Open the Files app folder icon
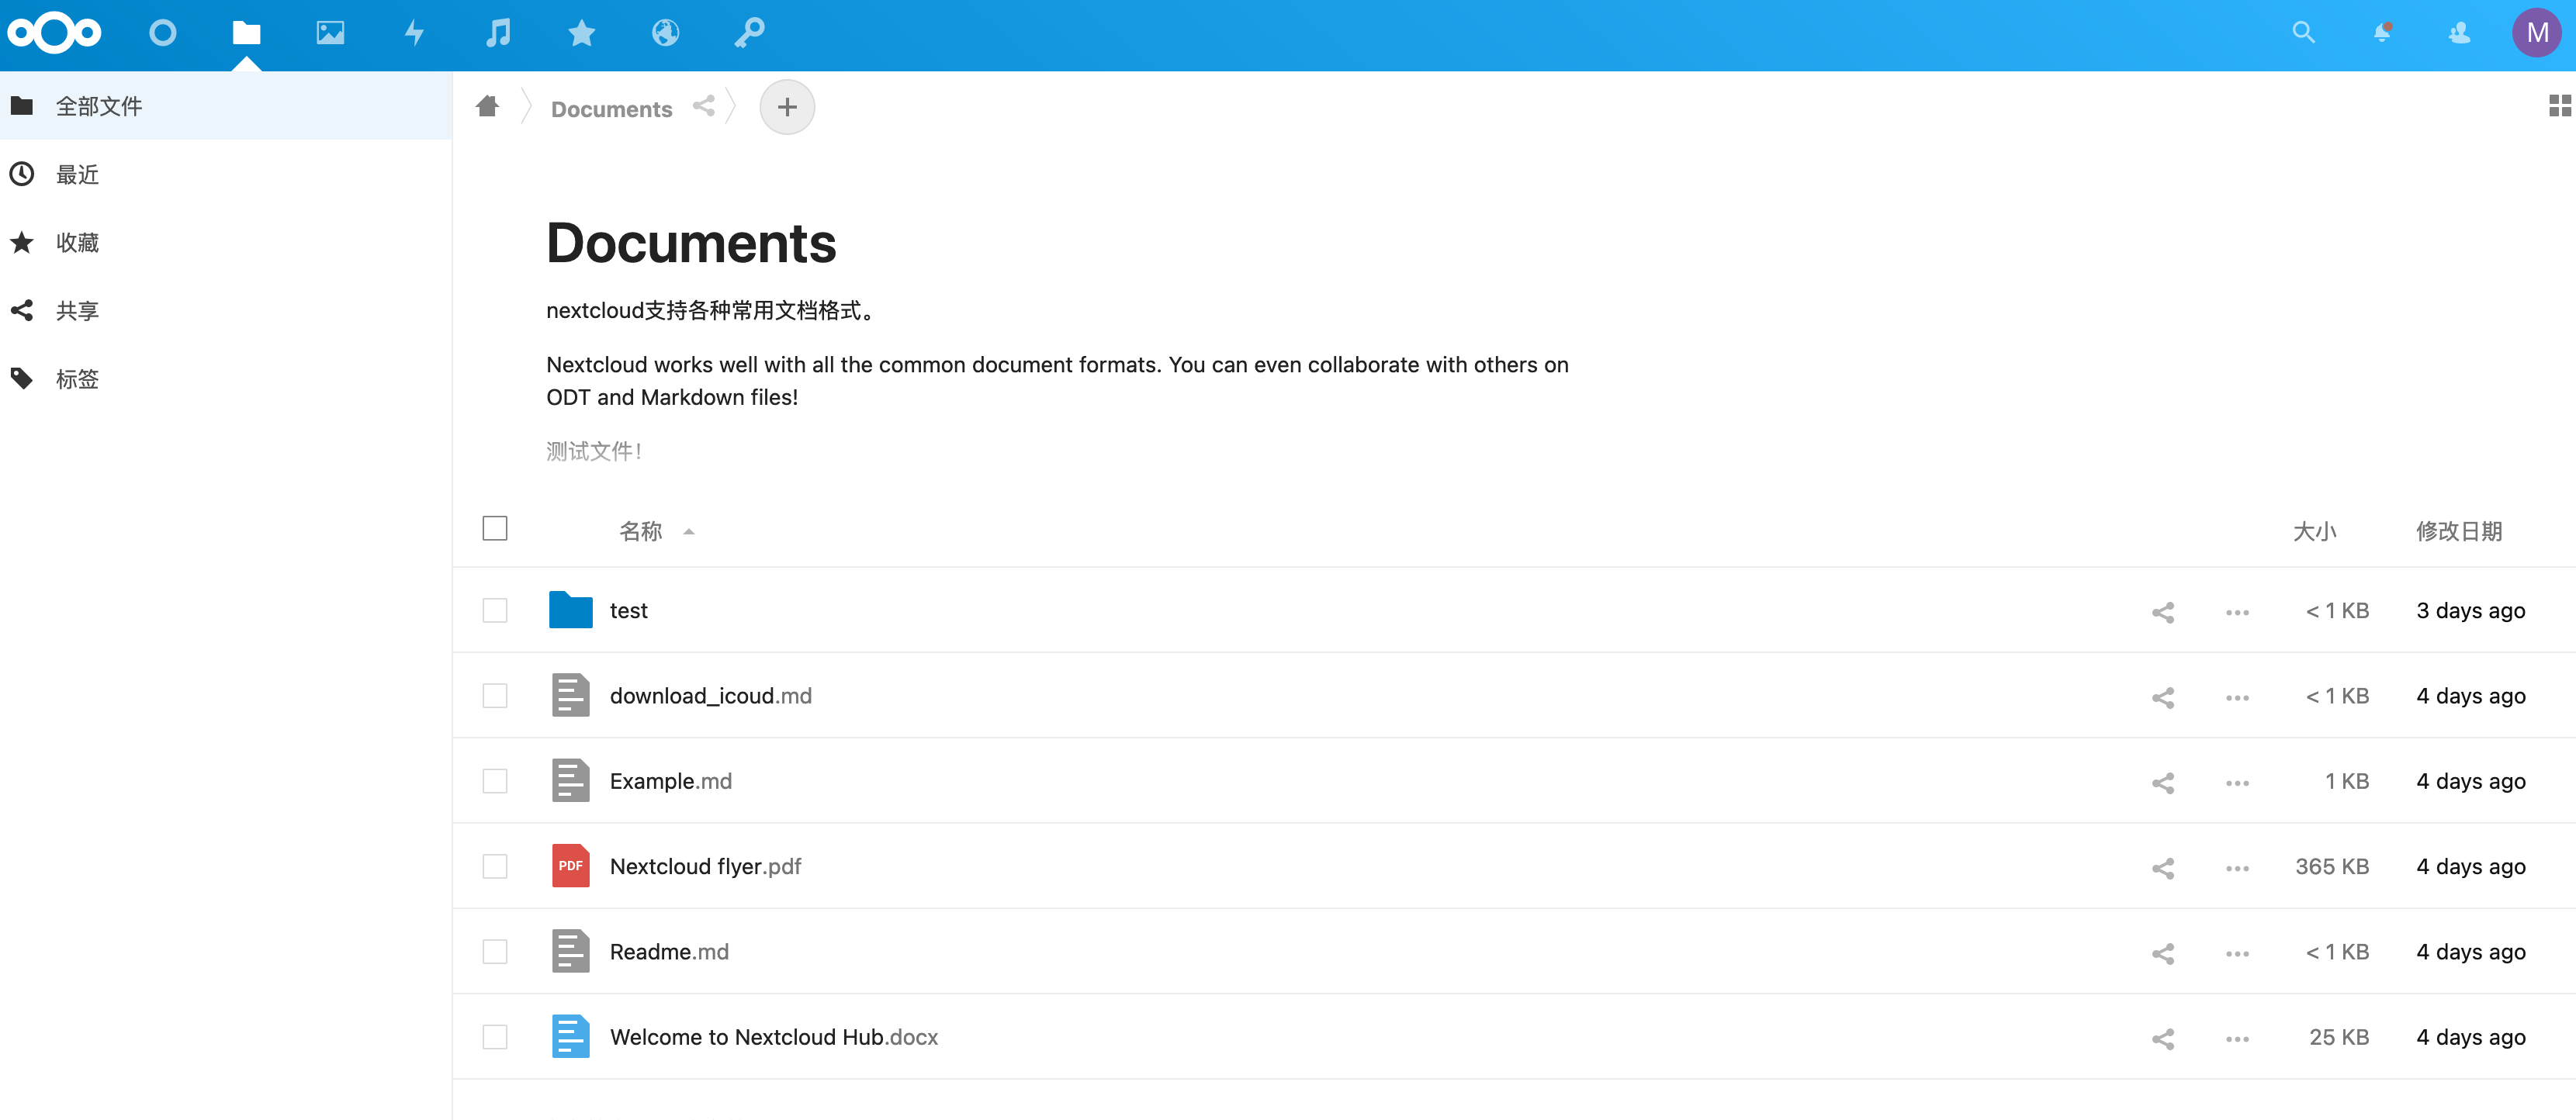Viewport: 2576px width, 1120px height. pyautogui.click(x=246, y=33)
